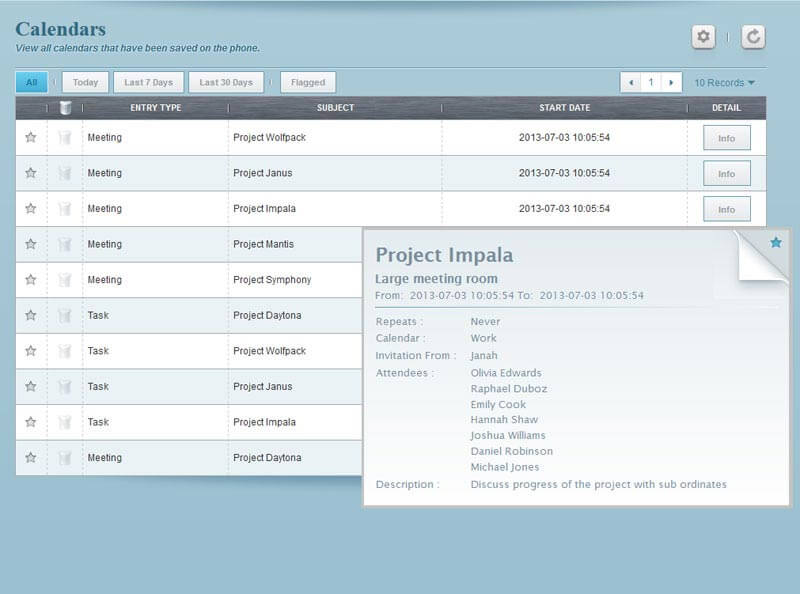This screenshot has width=800, height=594.
Task: Open Info for Project Janus meeting
Action: 727,174
